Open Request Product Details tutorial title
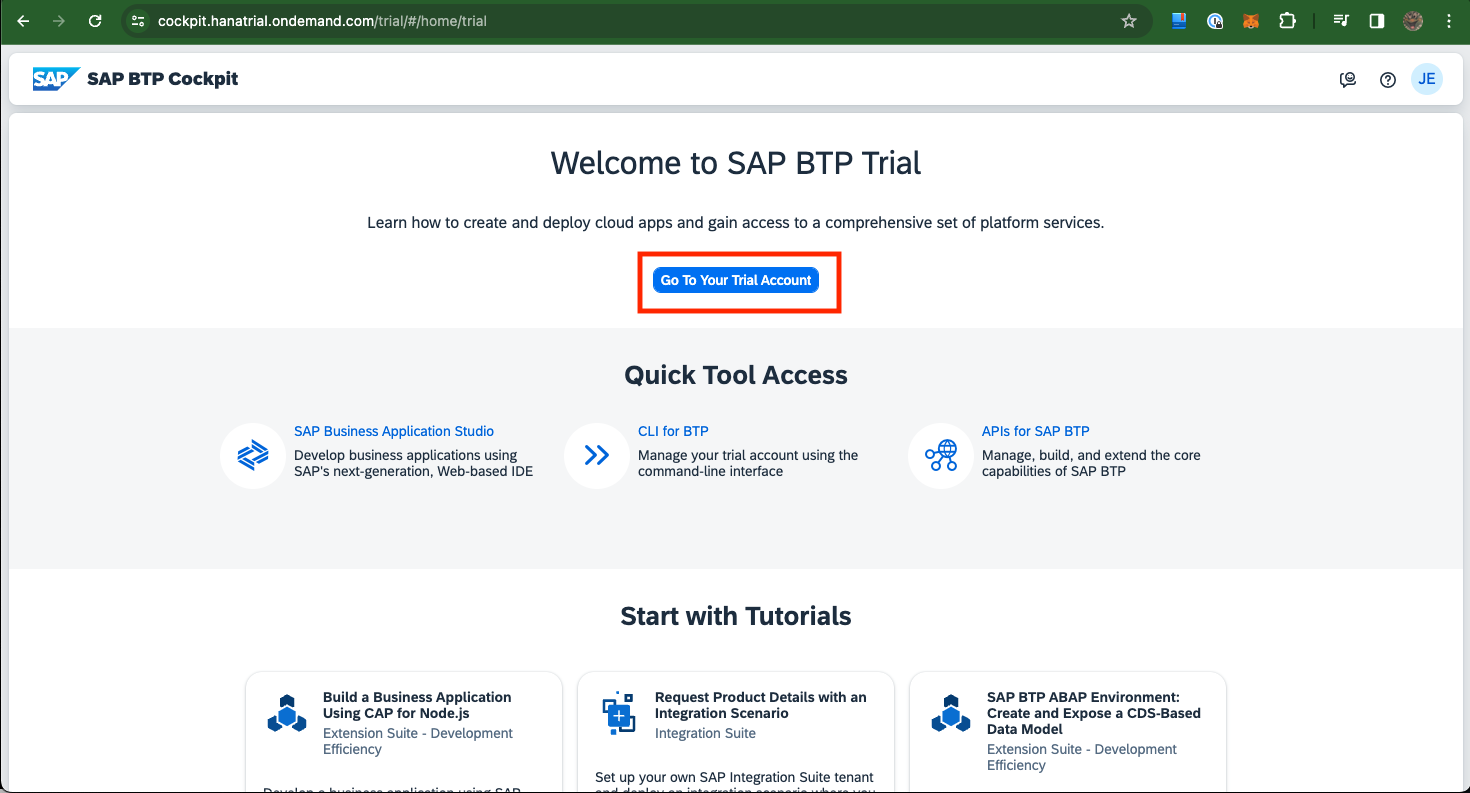This screenshot has width=1470, height=793. tap(761, 705)
